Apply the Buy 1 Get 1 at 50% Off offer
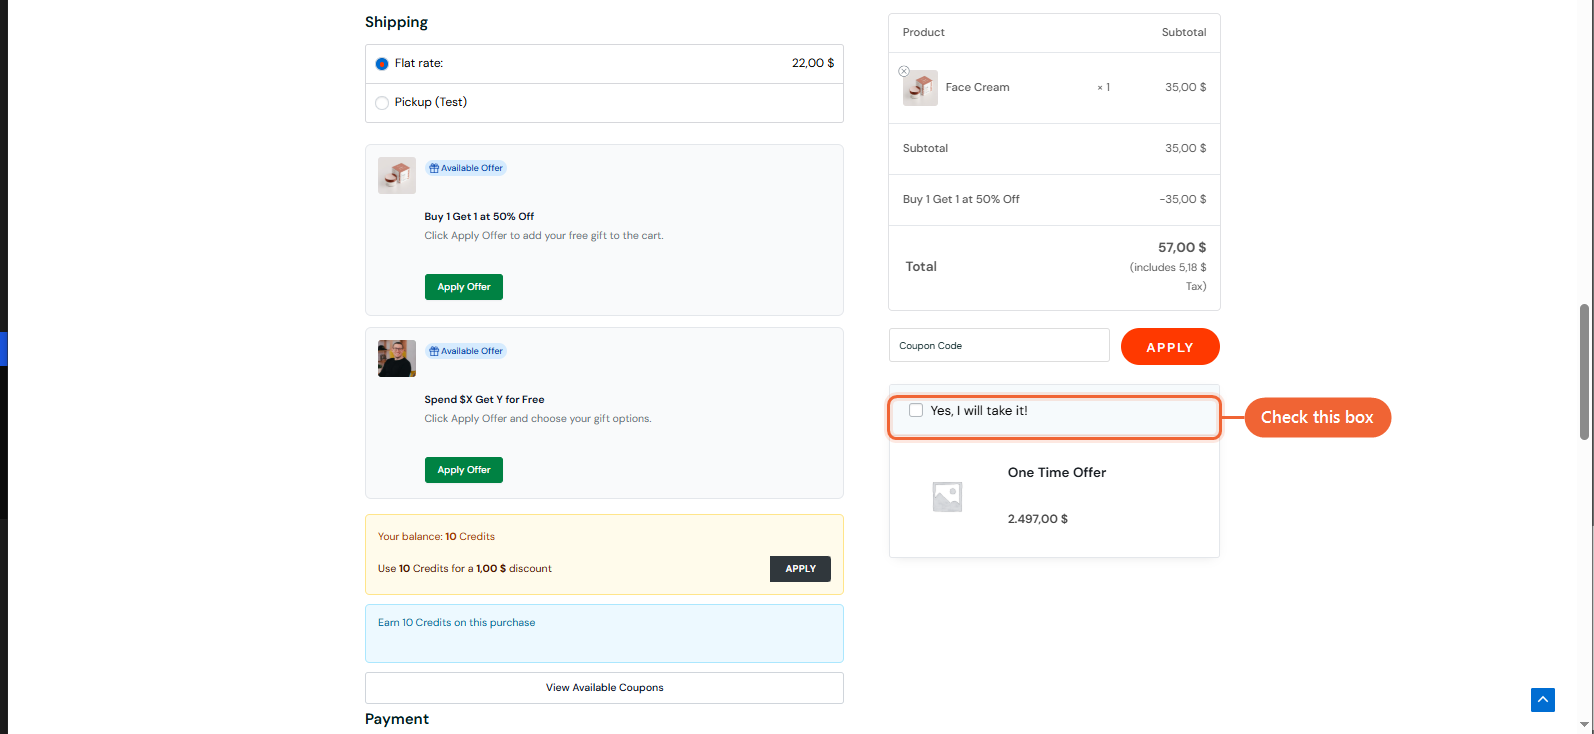 464,287
